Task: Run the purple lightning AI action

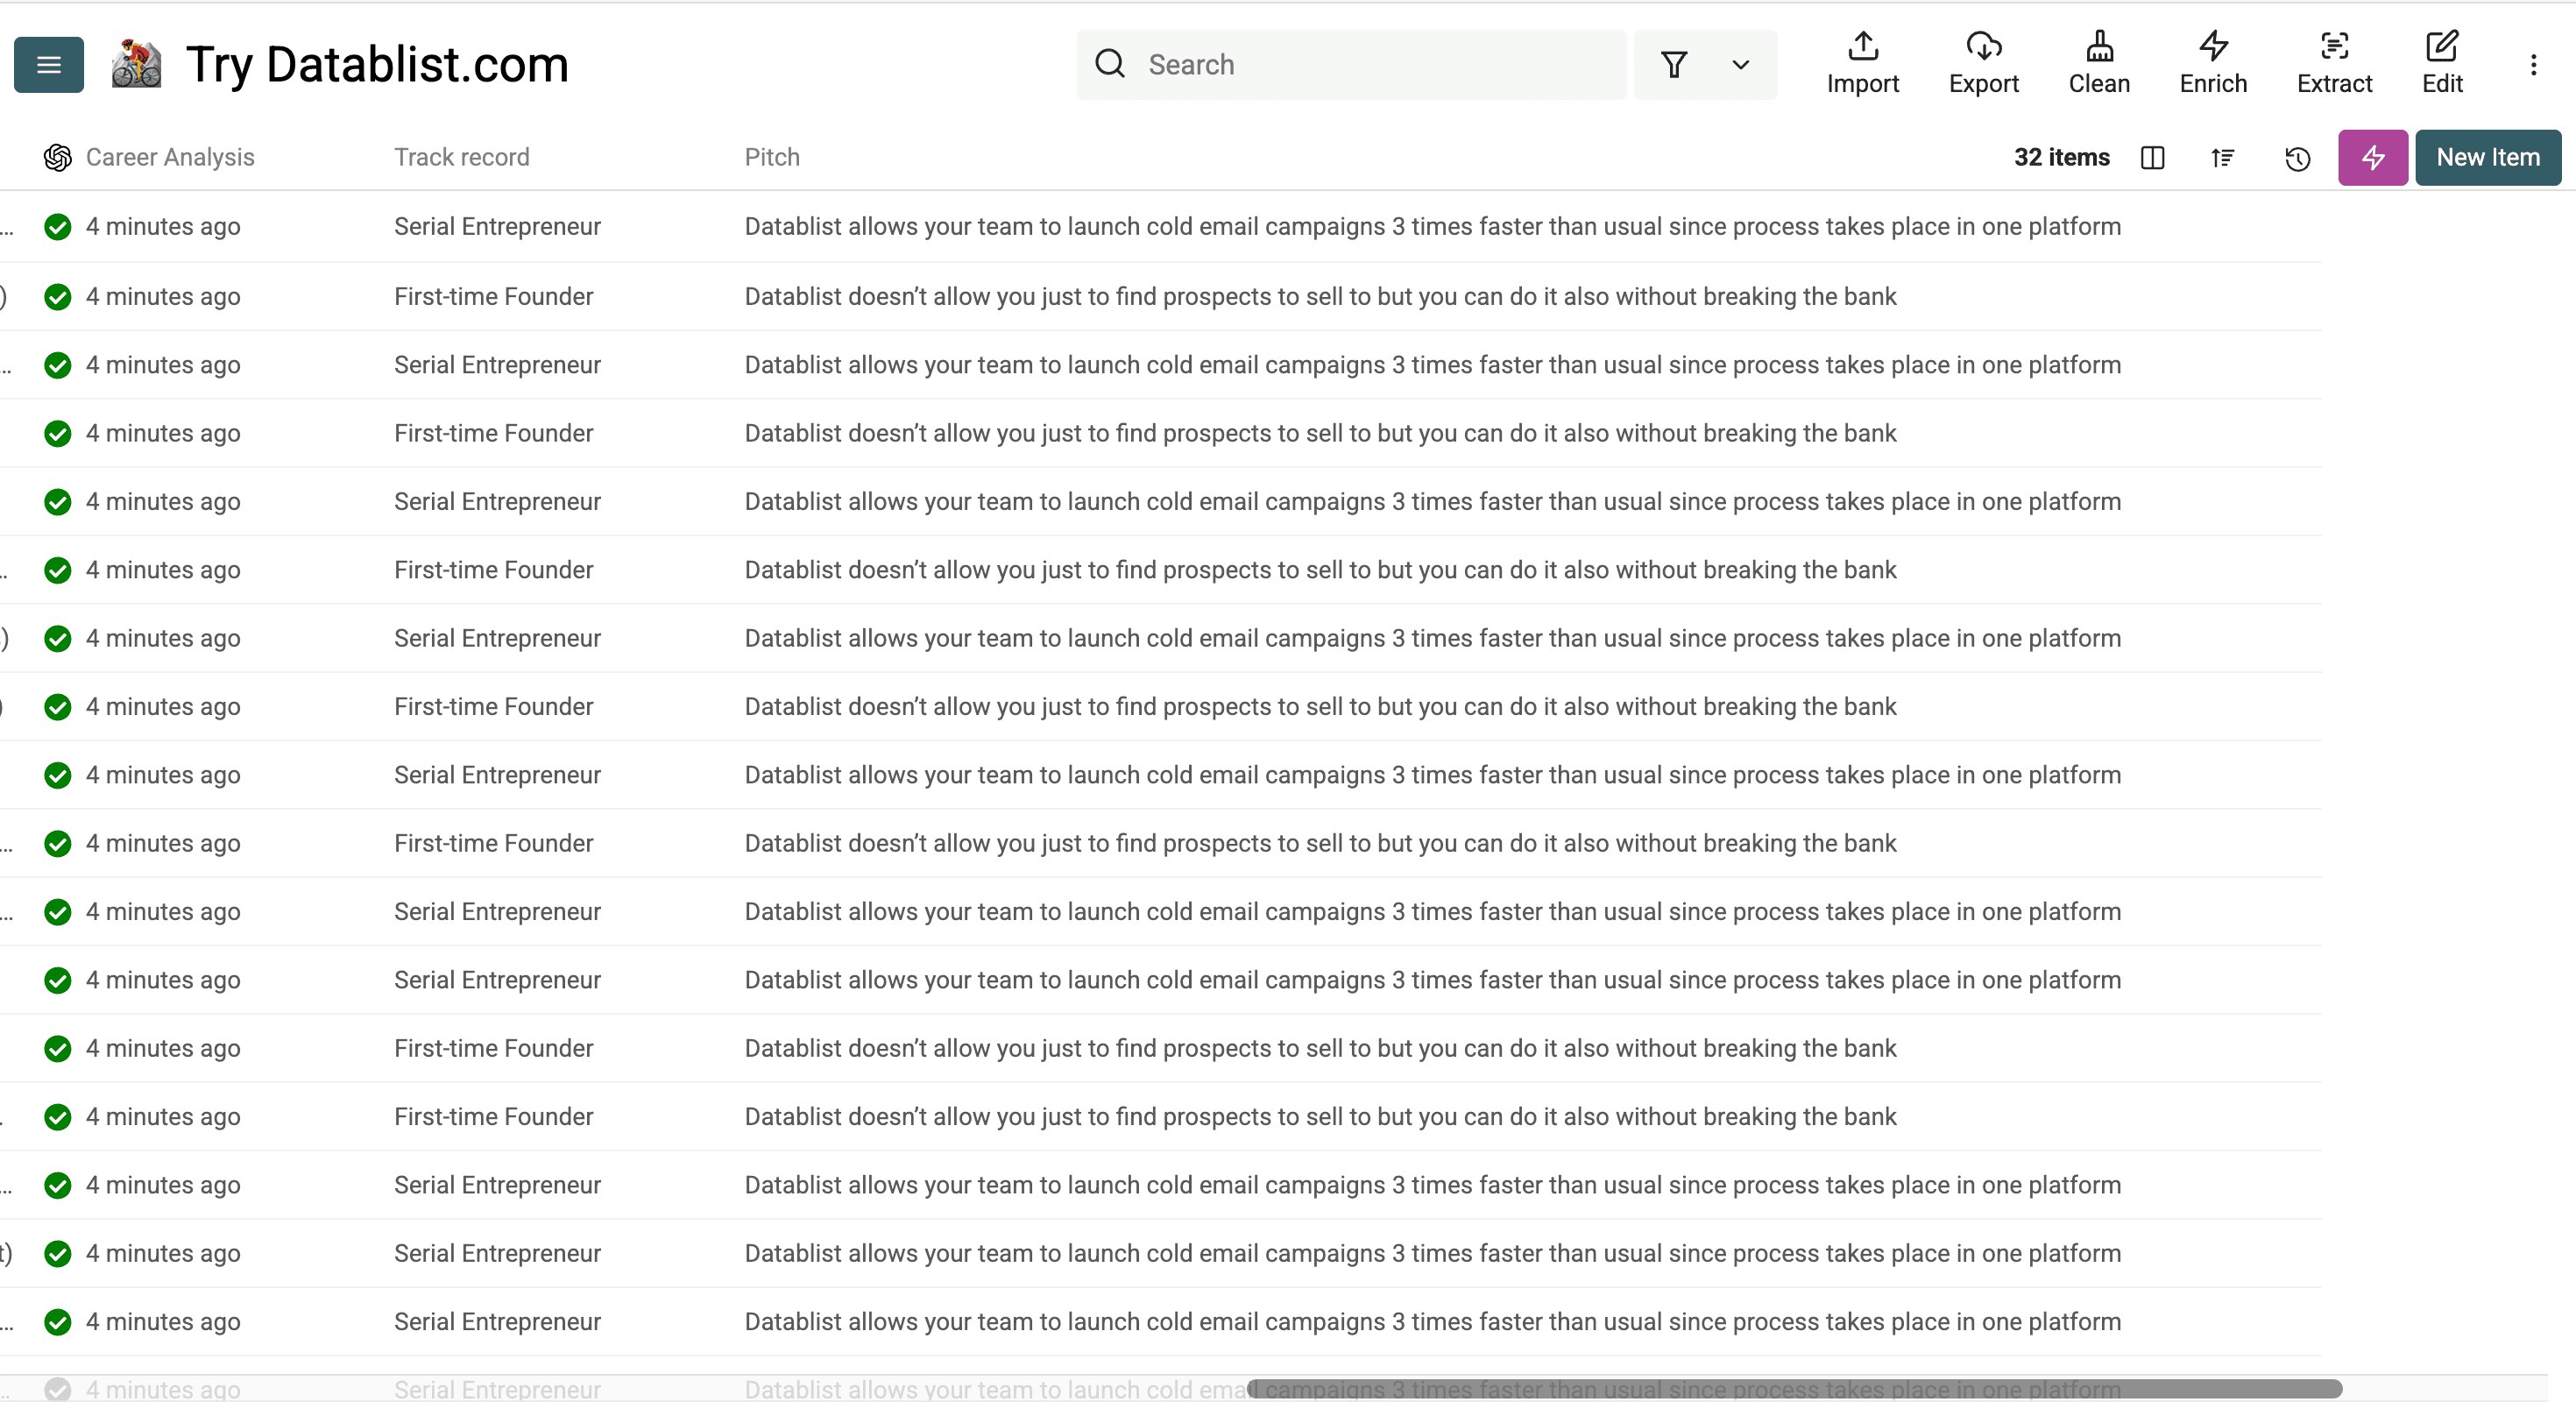Action: 2372,158
